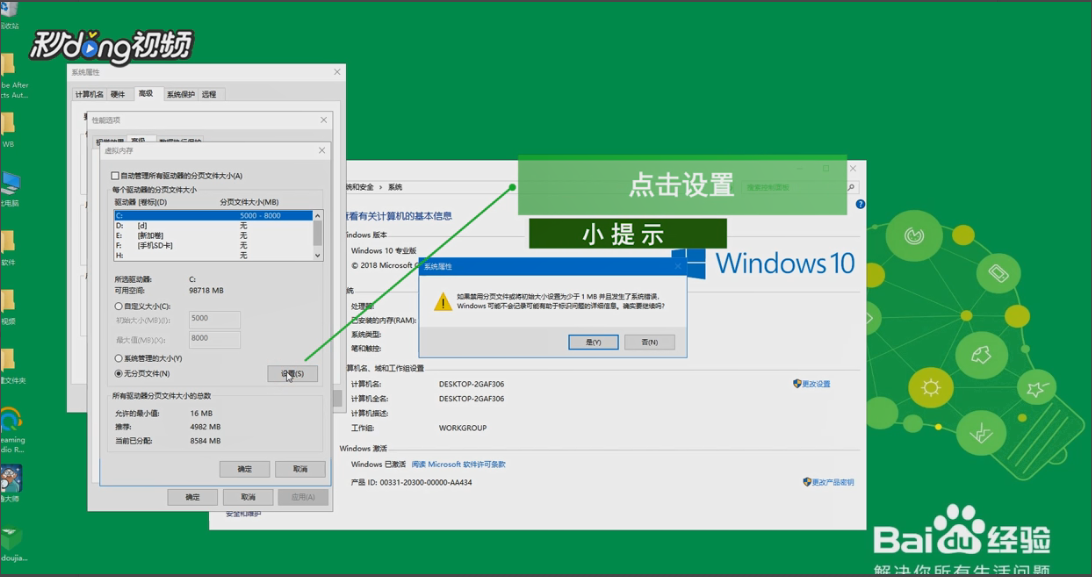
Task: Click the WORKGROUP workgroup value
Action: click(x=463, y=428)
